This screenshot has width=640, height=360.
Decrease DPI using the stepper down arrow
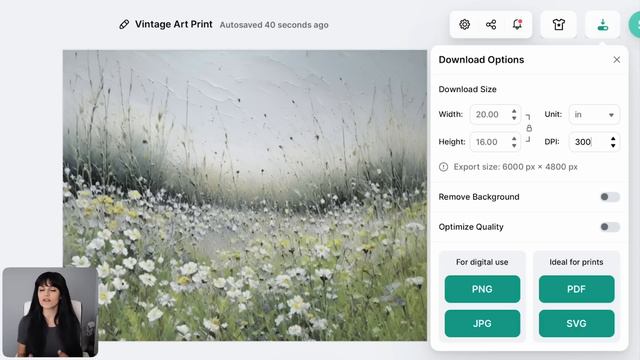pyautogui.click(x=613, y=145)
